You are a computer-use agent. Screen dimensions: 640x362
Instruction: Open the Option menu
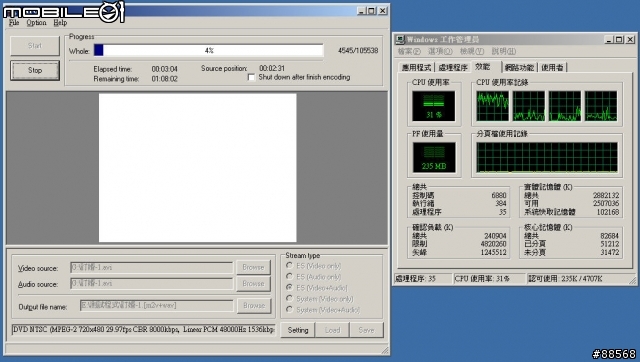(x=36, y=23)
